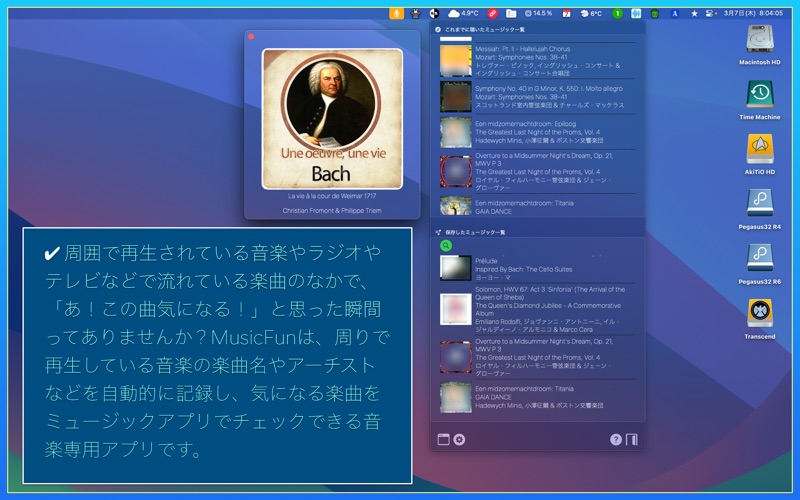Click the door icon at panel bottom right
800x500 pixels.
tap(632, 439)
